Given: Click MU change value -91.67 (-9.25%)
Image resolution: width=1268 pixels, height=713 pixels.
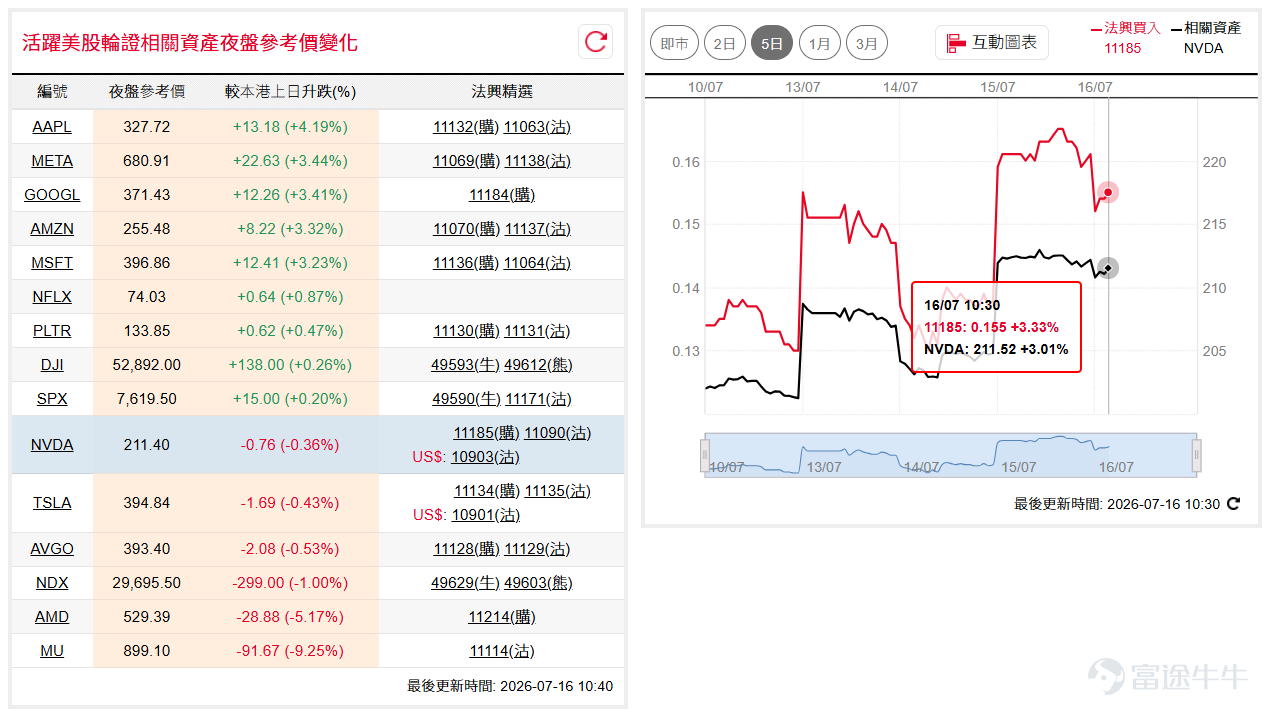Looking at the screenshot, I should pos(290,651).
